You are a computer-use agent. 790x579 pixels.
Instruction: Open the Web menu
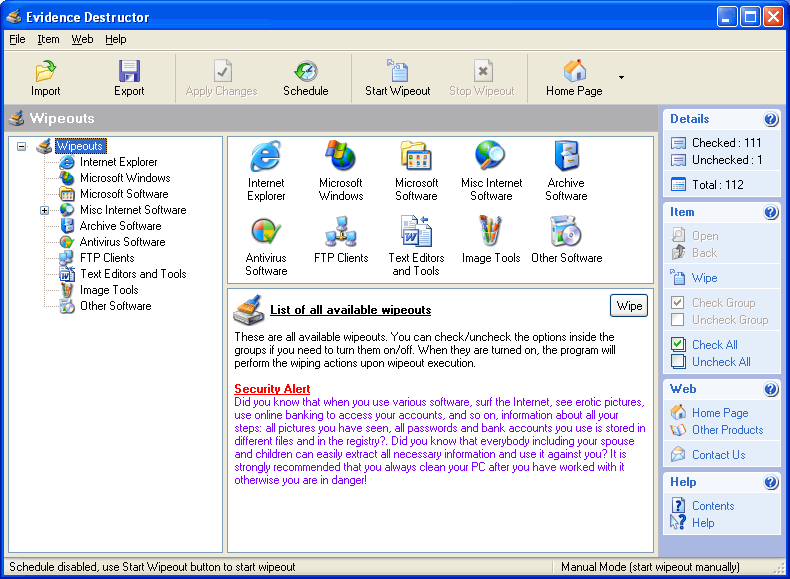[82, 39]
